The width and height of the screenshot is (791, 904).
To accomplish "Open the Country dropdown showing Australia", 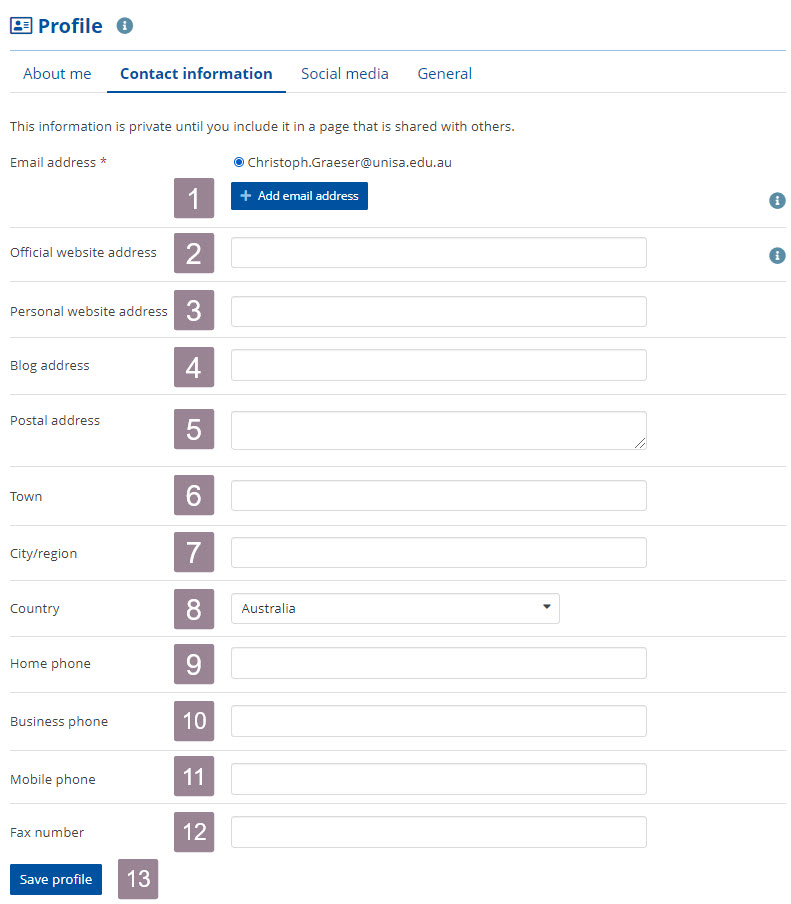I will (x=395, y=608).
